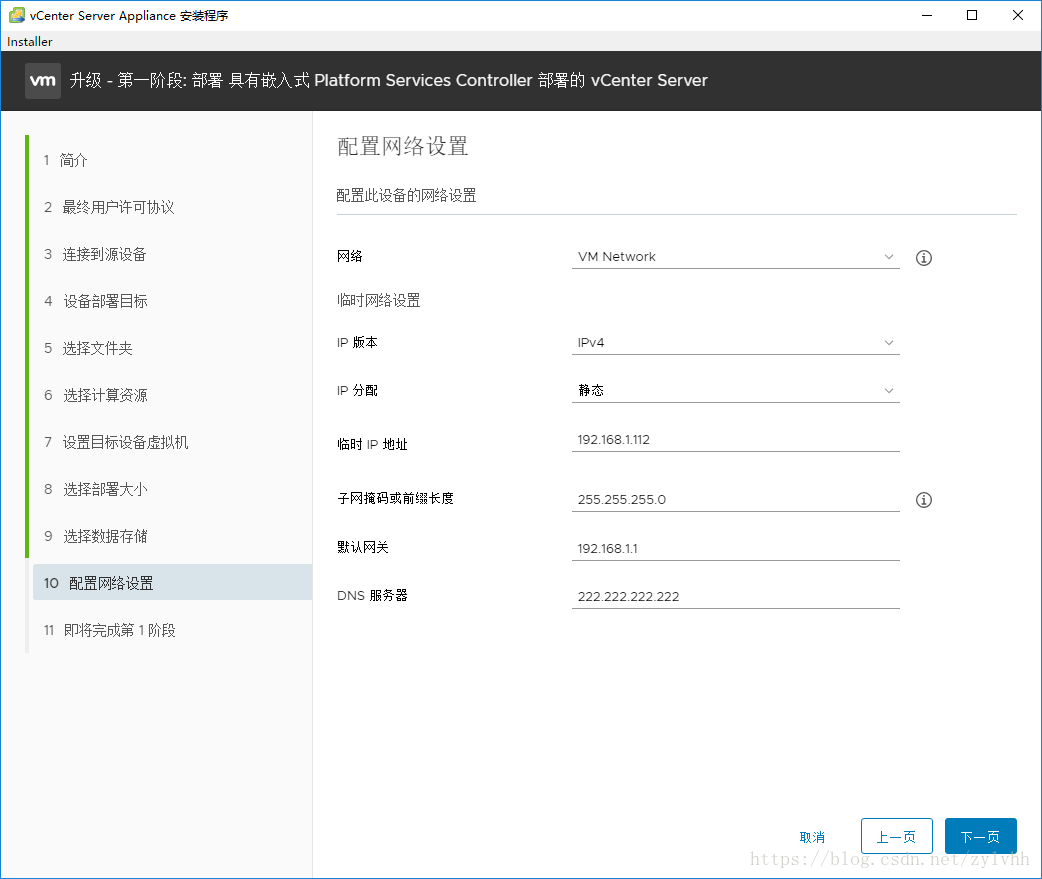Click the VMware vm logo in header
1042x879 pixels.
(43, 81)
